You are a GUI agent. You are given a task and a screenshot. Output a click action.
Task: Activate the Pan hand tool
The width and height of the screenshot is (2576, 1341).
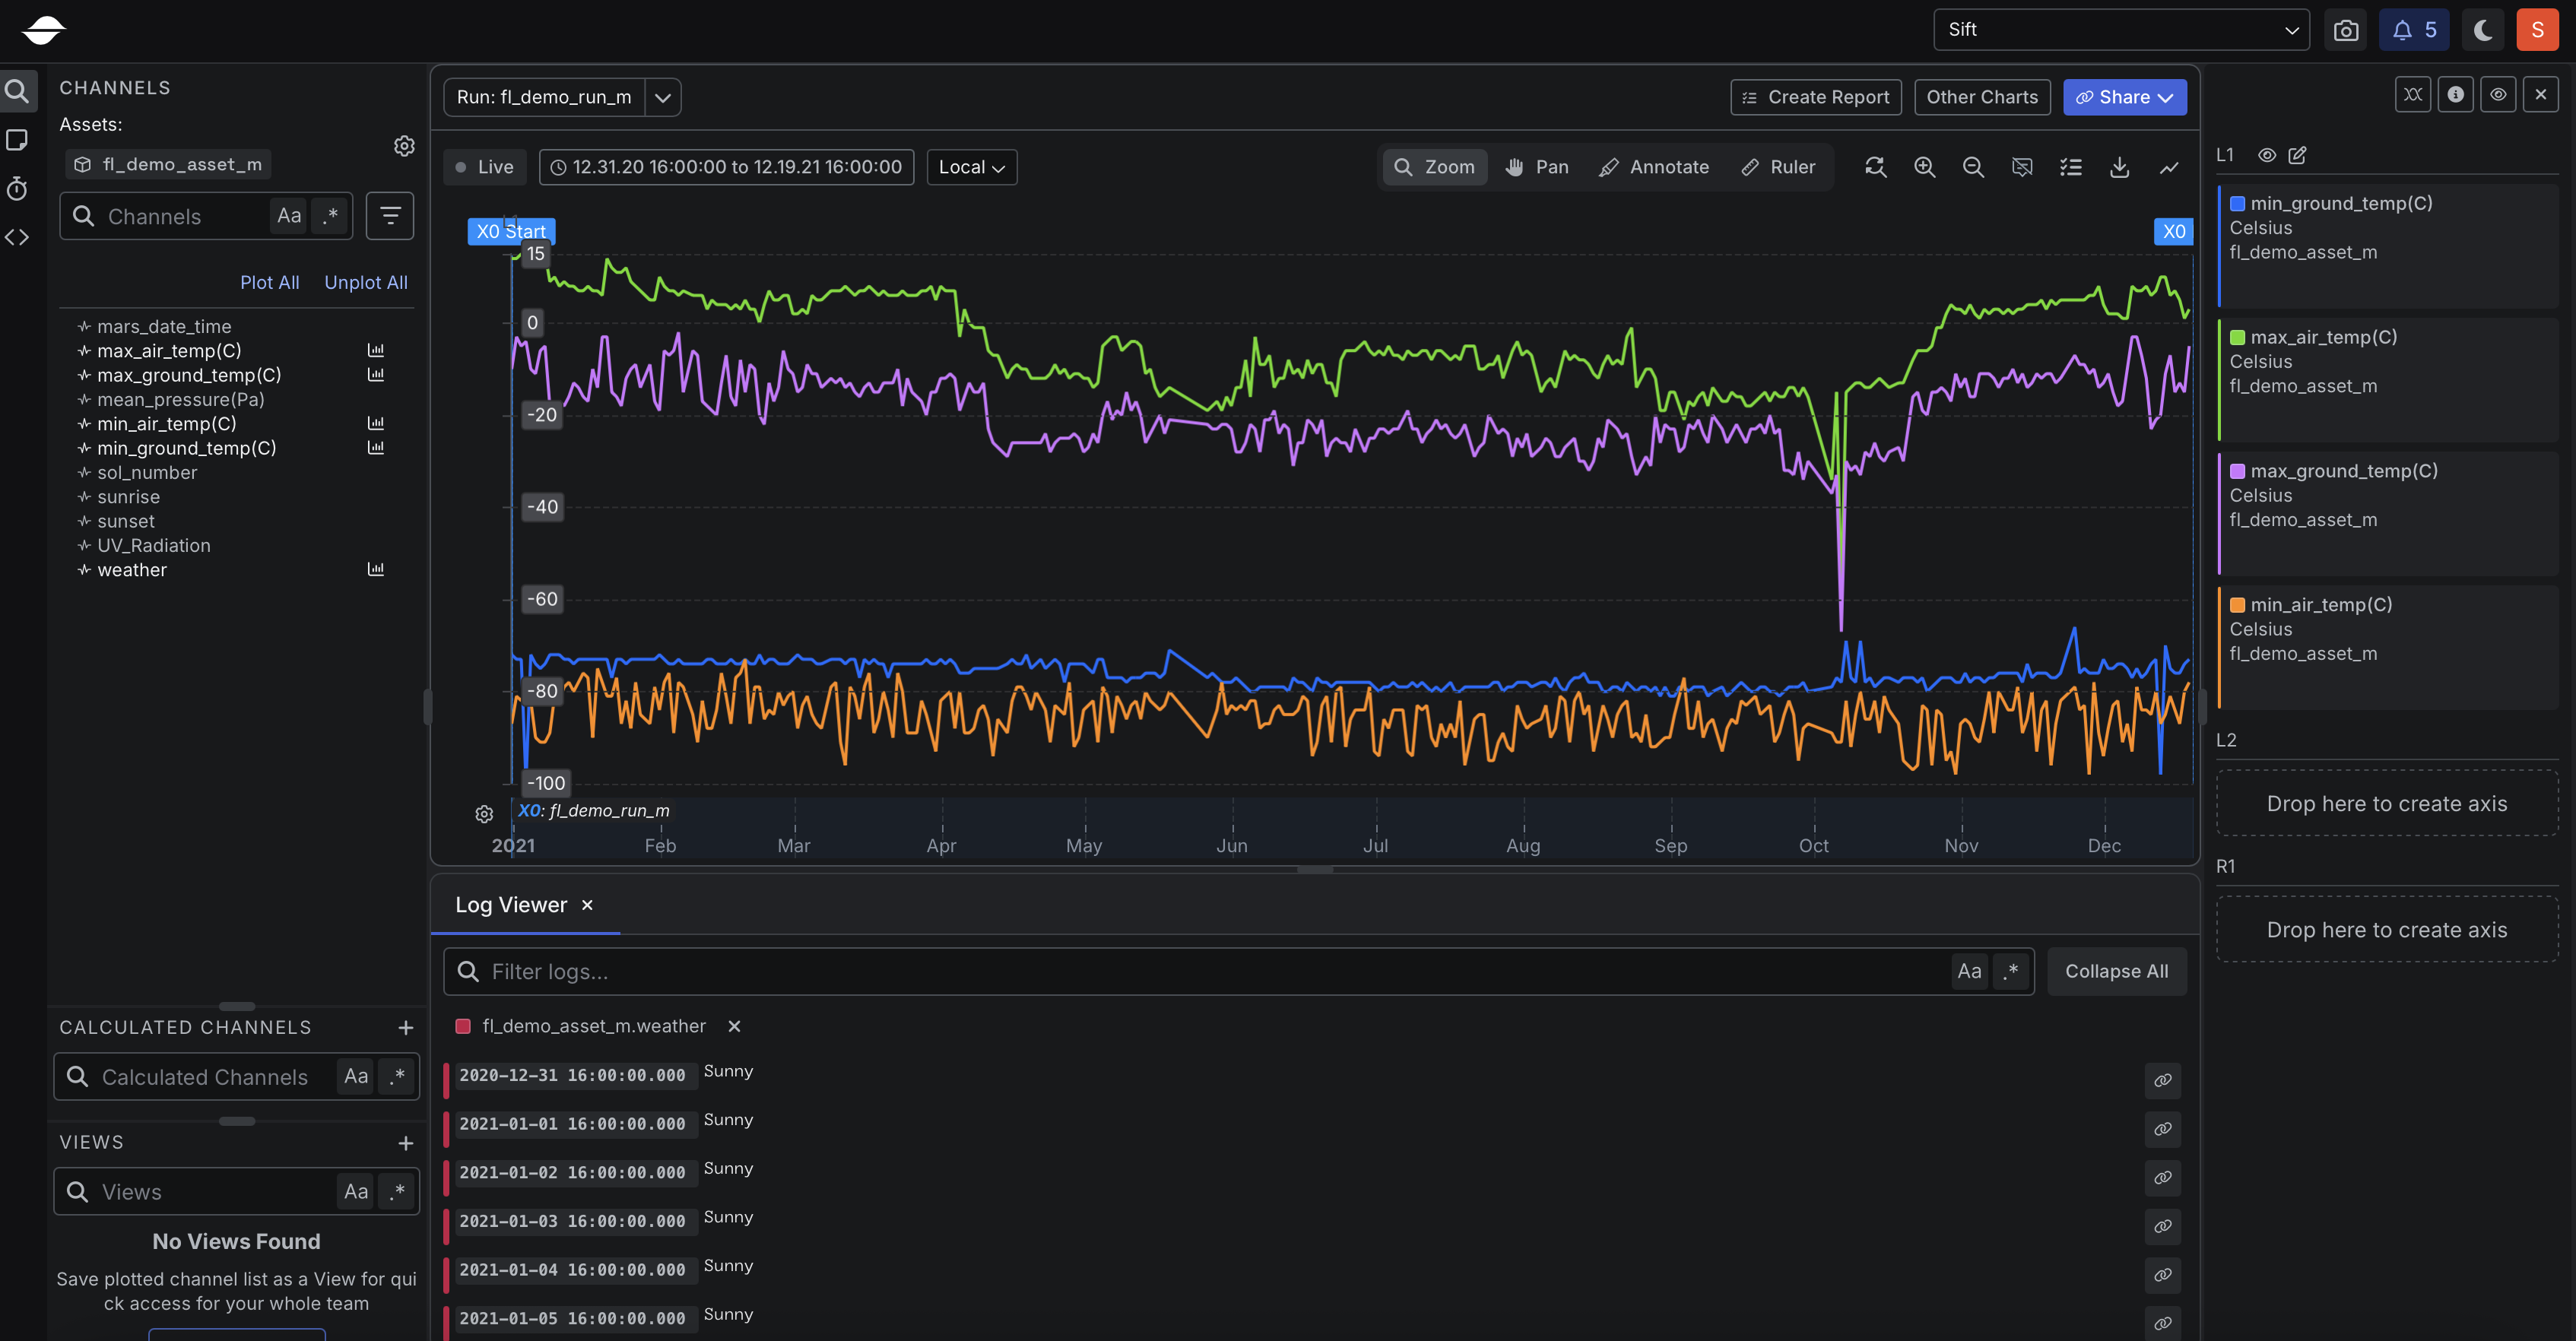1537,167
